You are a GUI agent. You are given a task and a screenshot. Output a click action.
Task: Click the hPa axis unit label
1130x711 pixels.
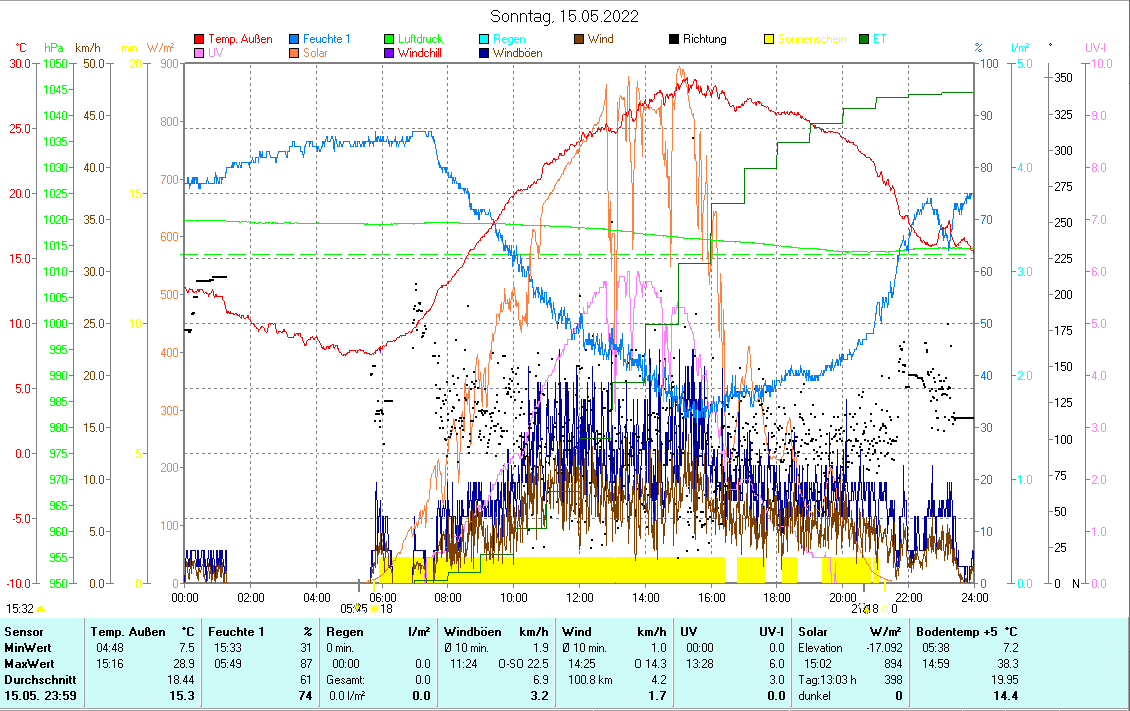53,48
